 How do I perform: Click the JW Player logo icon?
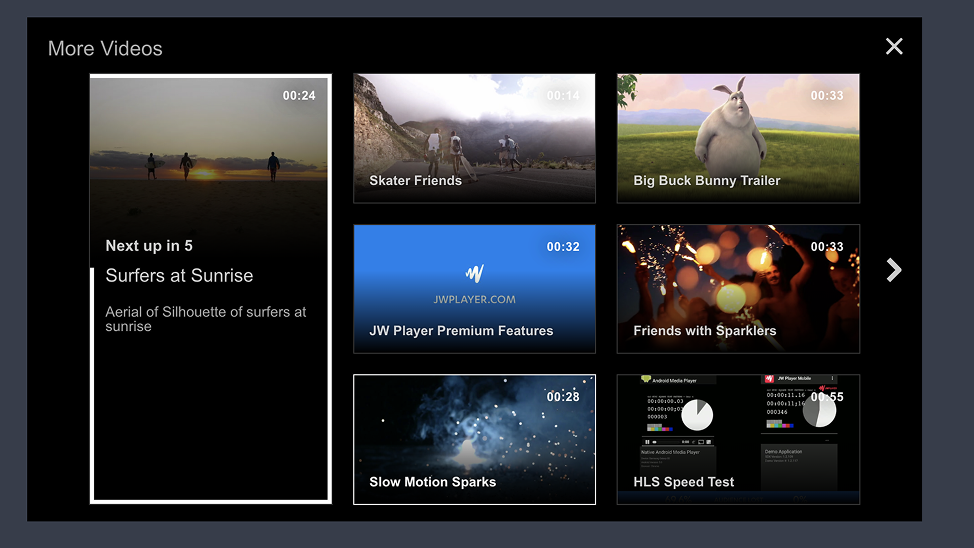click(x=475, y=273)
